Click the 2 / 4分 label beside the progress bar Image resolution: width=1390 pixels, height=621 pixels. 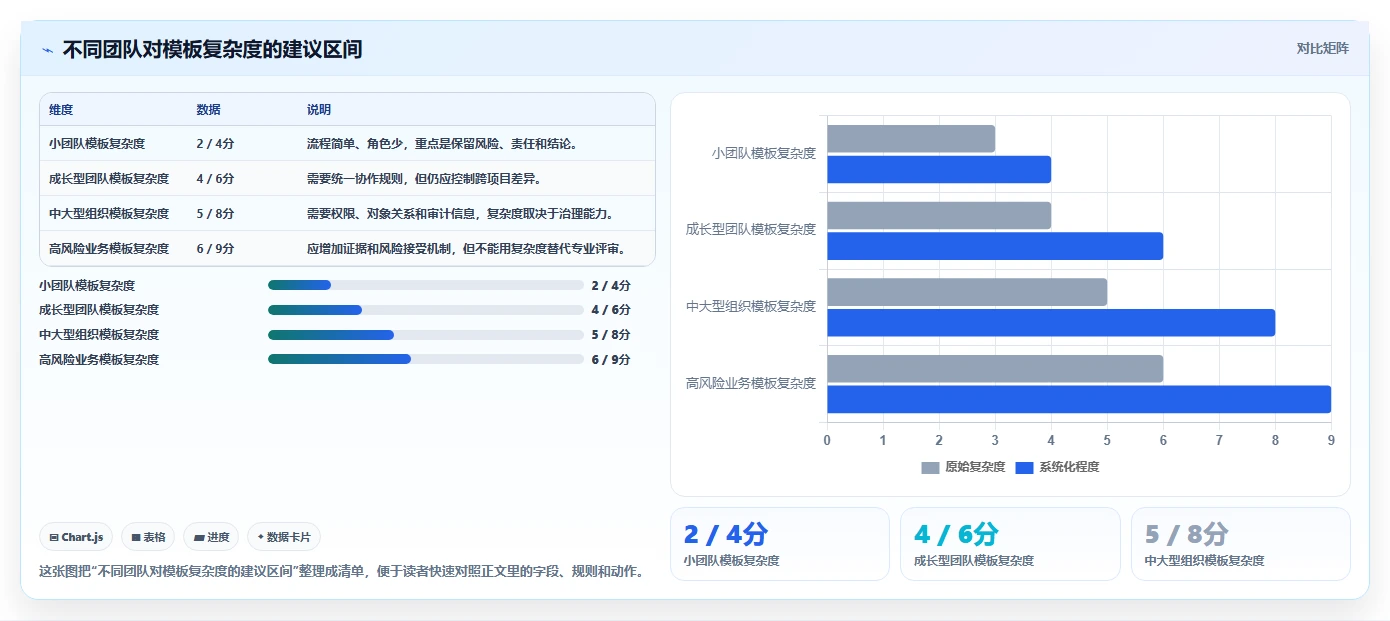tap(611, 286)
